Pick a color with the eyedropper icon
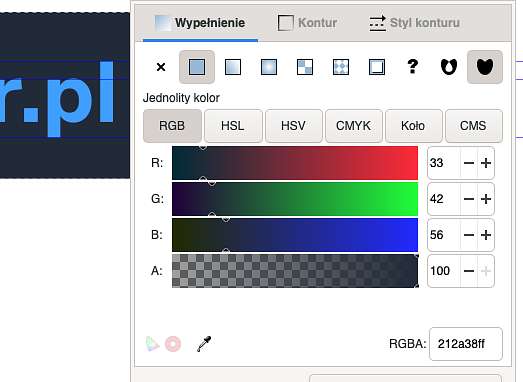 tap(204, 344)
